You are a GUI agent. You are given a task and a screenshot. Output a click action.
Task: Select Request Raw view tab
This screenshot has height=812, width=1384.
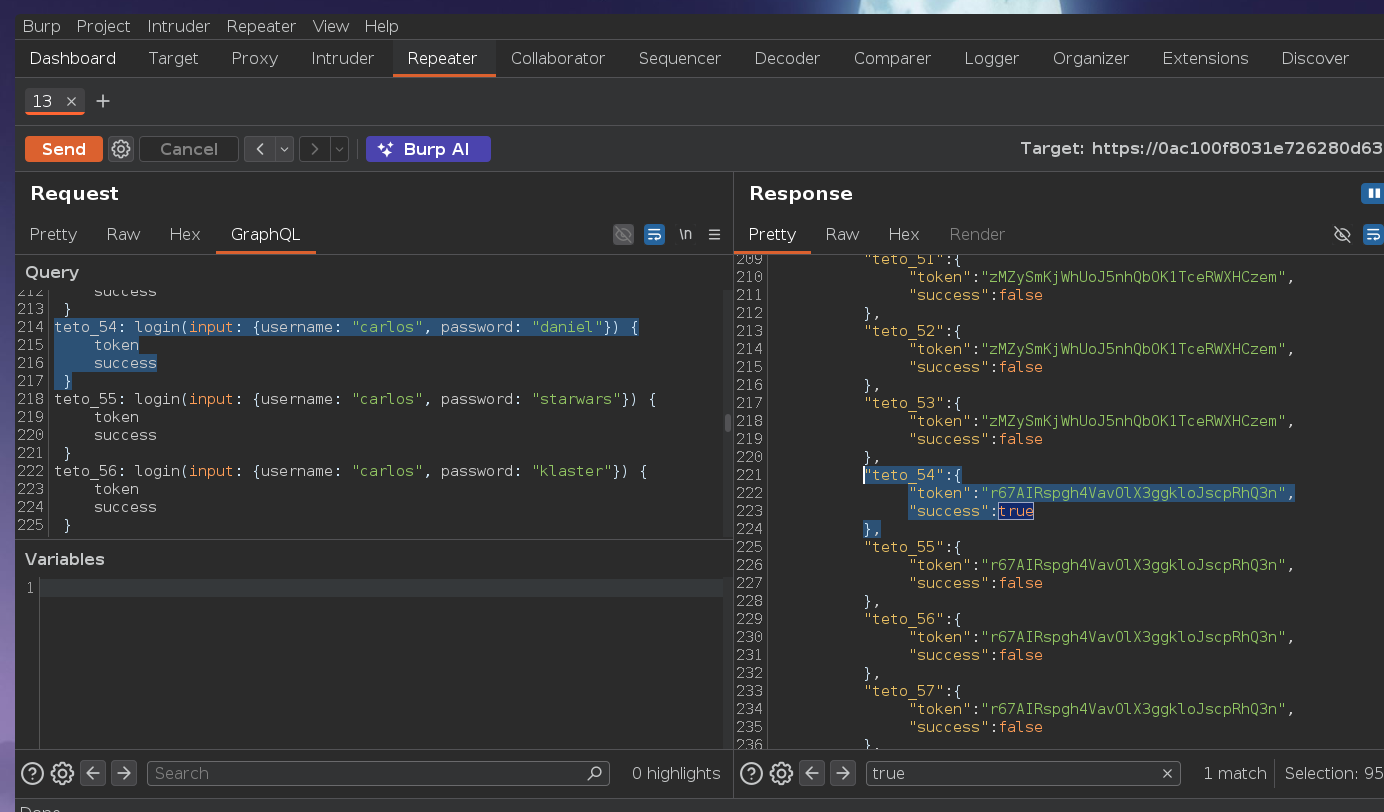123,234
